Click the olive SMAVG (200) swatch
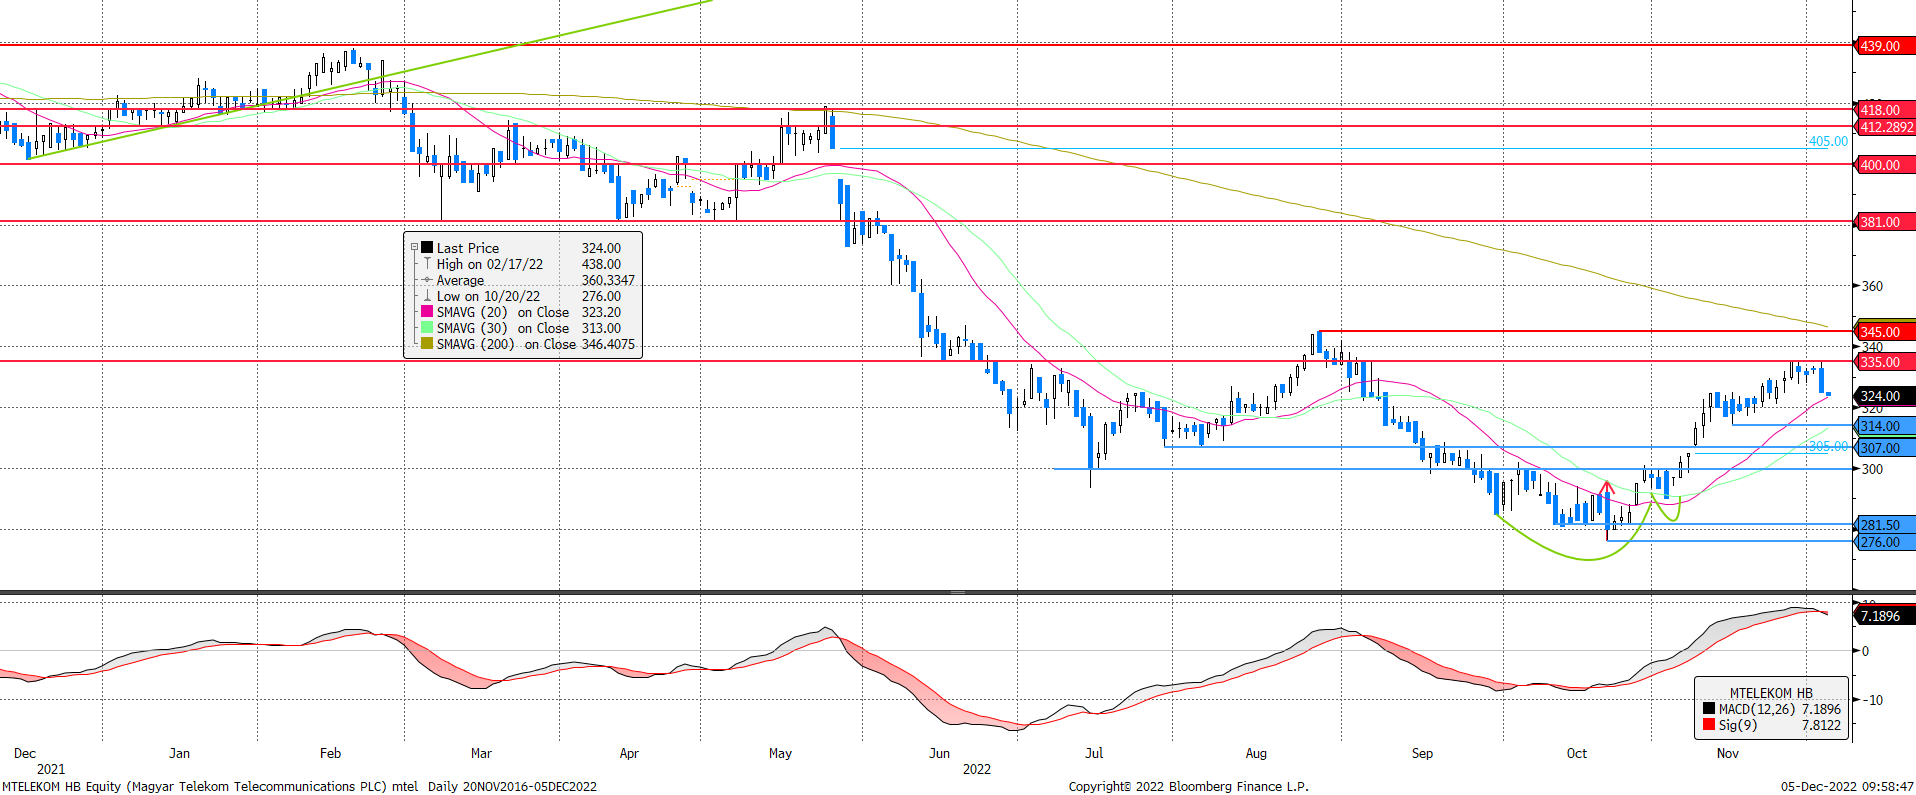 click(x=427, y=344)
